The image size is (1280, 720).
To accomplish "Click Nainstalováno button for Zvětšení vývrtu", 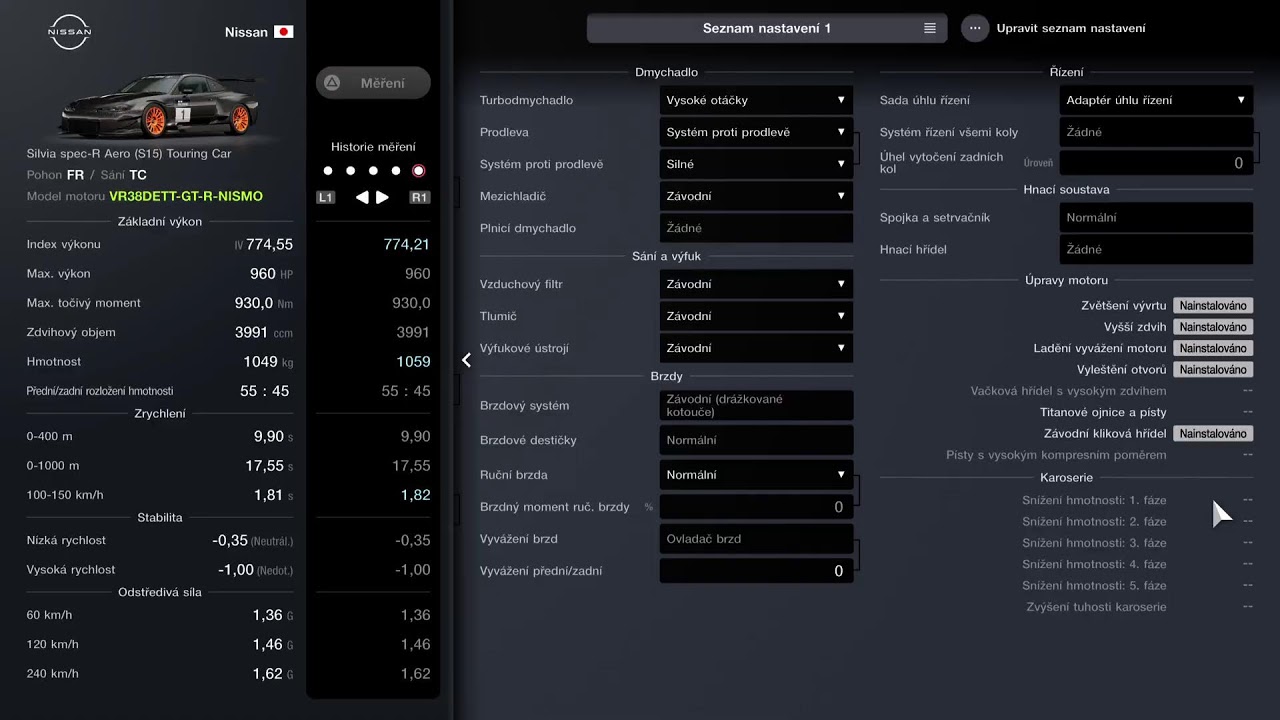I will tap(1213, 306).
